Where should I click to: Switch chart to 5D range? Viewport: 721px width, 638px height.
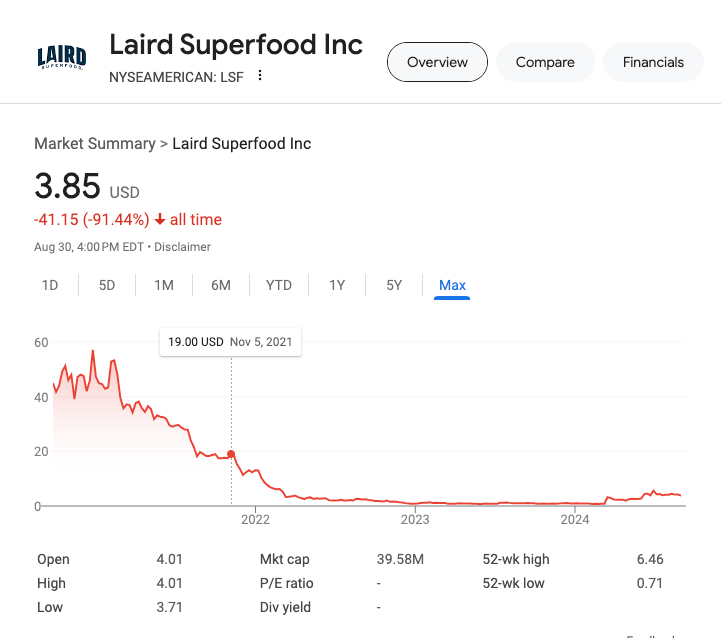[x=107, y=285]
